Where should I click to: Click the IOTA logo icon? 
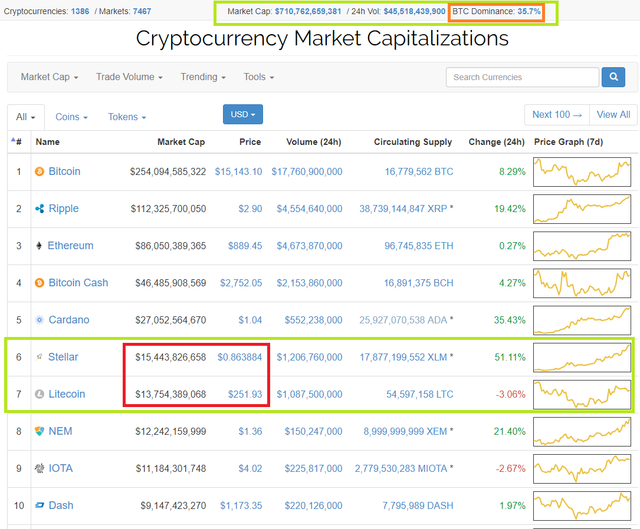[x=39, y=469]
